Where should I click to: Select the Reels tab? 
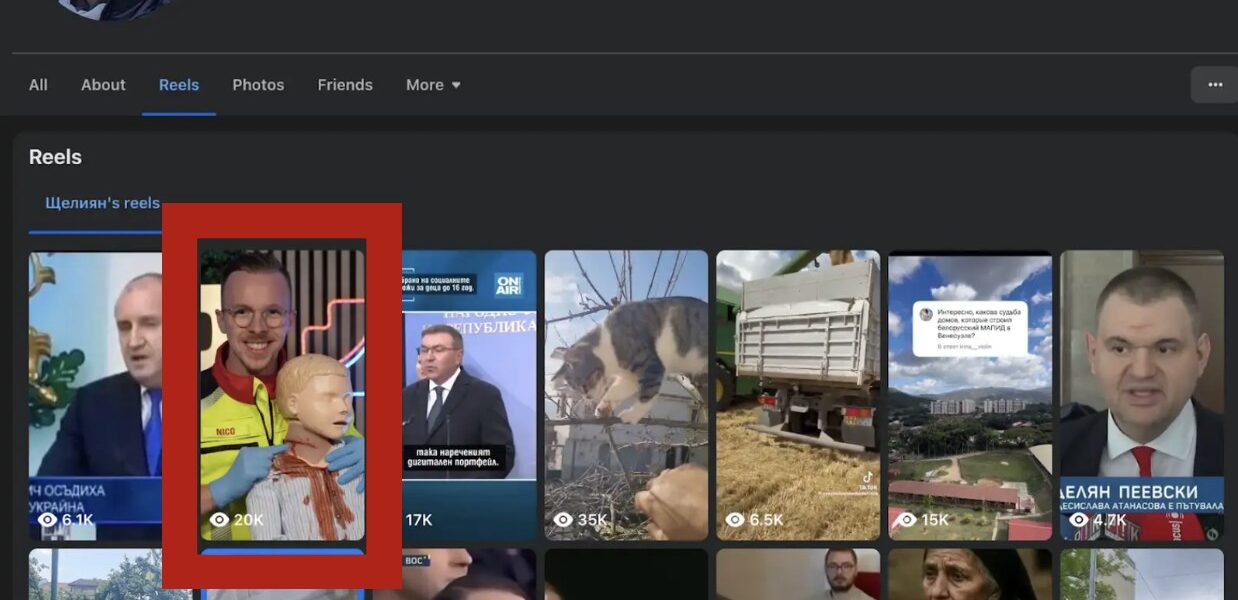179,85
